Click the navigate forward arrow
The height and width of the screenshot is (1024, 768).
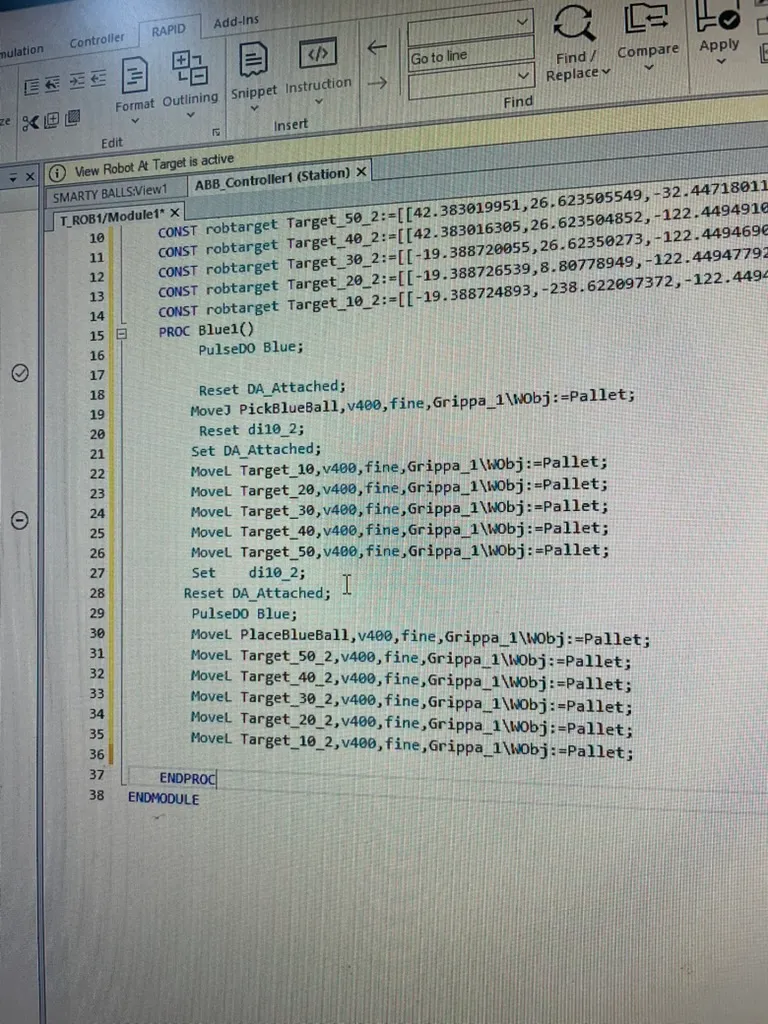pos(377,83)
